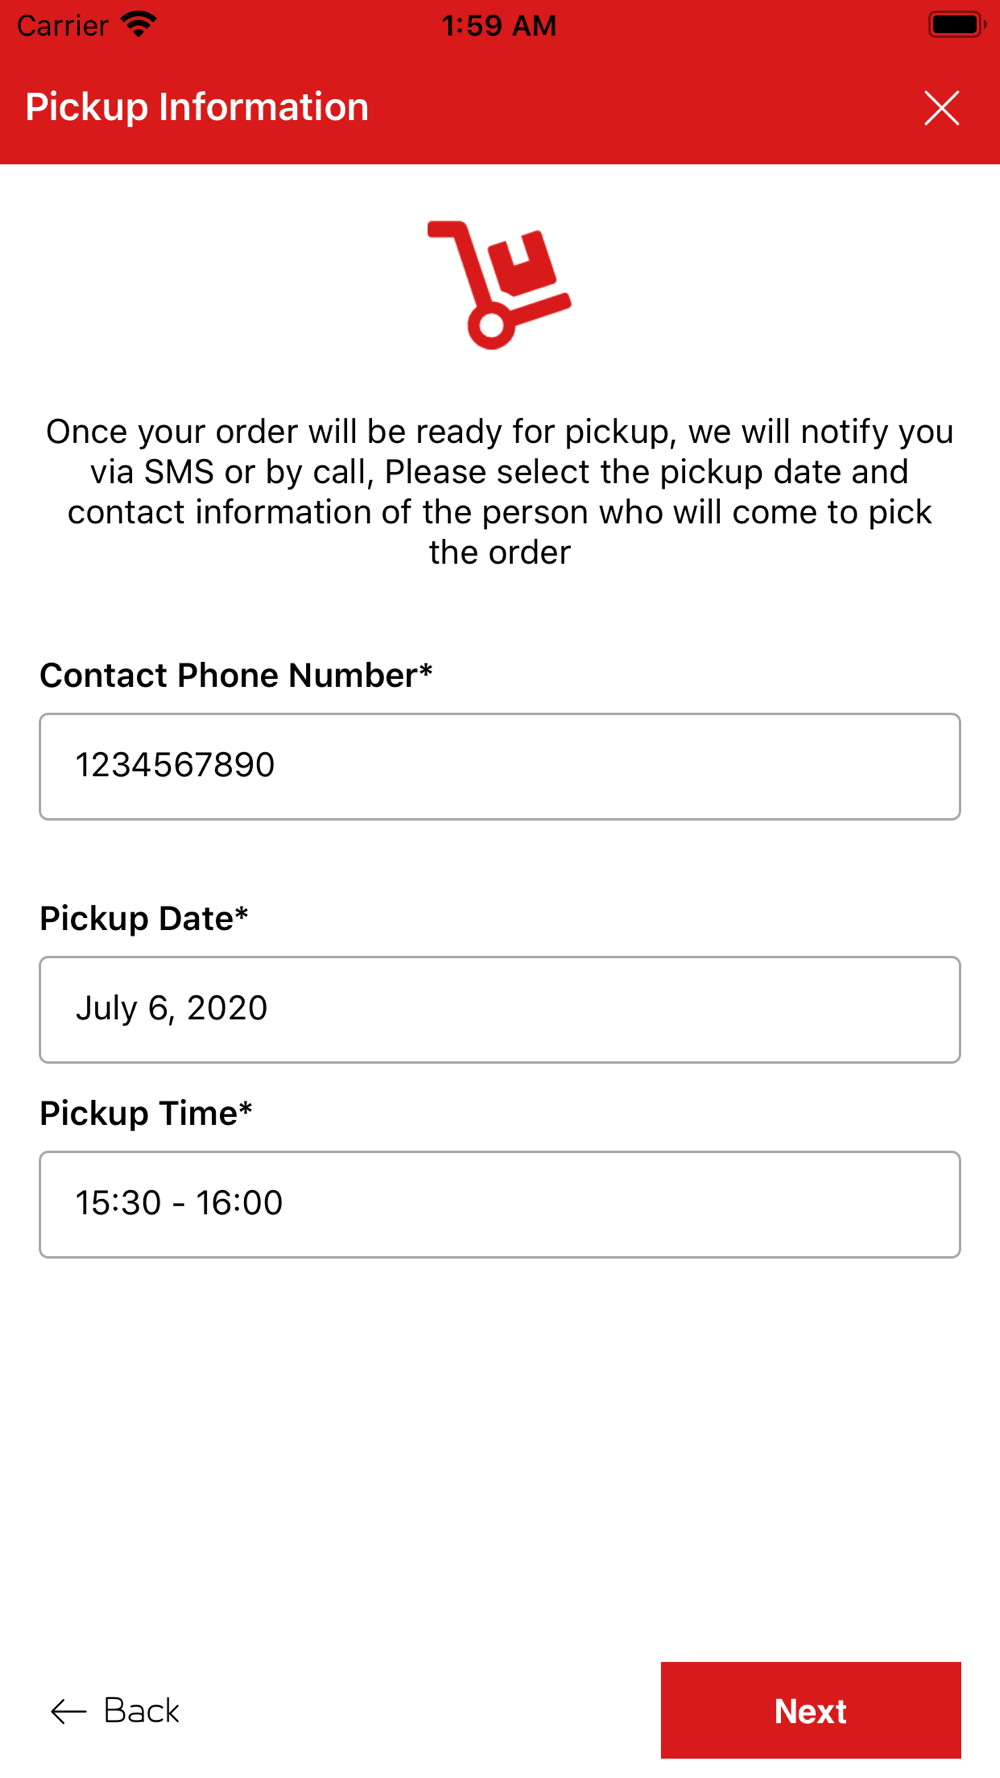Image resolution: width=1000 pixels, height=1778 pixels.
Task: Tap the pickup instructions paragraph
Action: pyautogui.click(x=500, y=491)
